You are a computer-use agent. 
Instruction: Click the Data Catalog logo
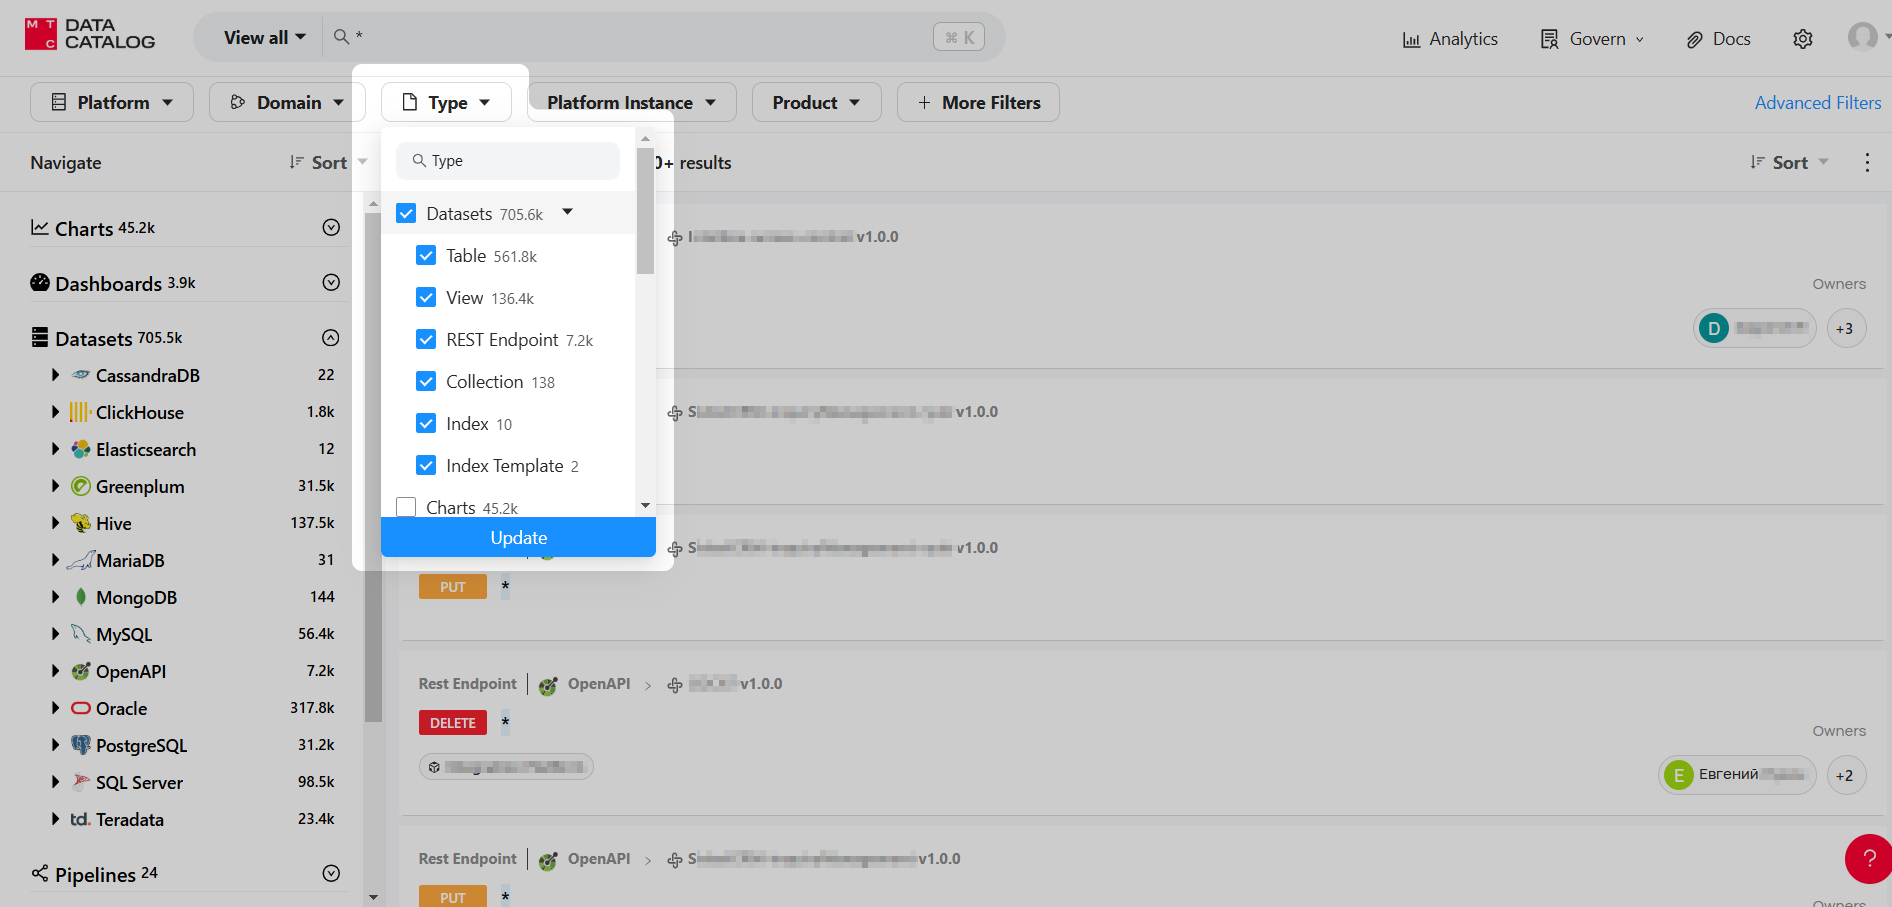[x=90, y=34]
